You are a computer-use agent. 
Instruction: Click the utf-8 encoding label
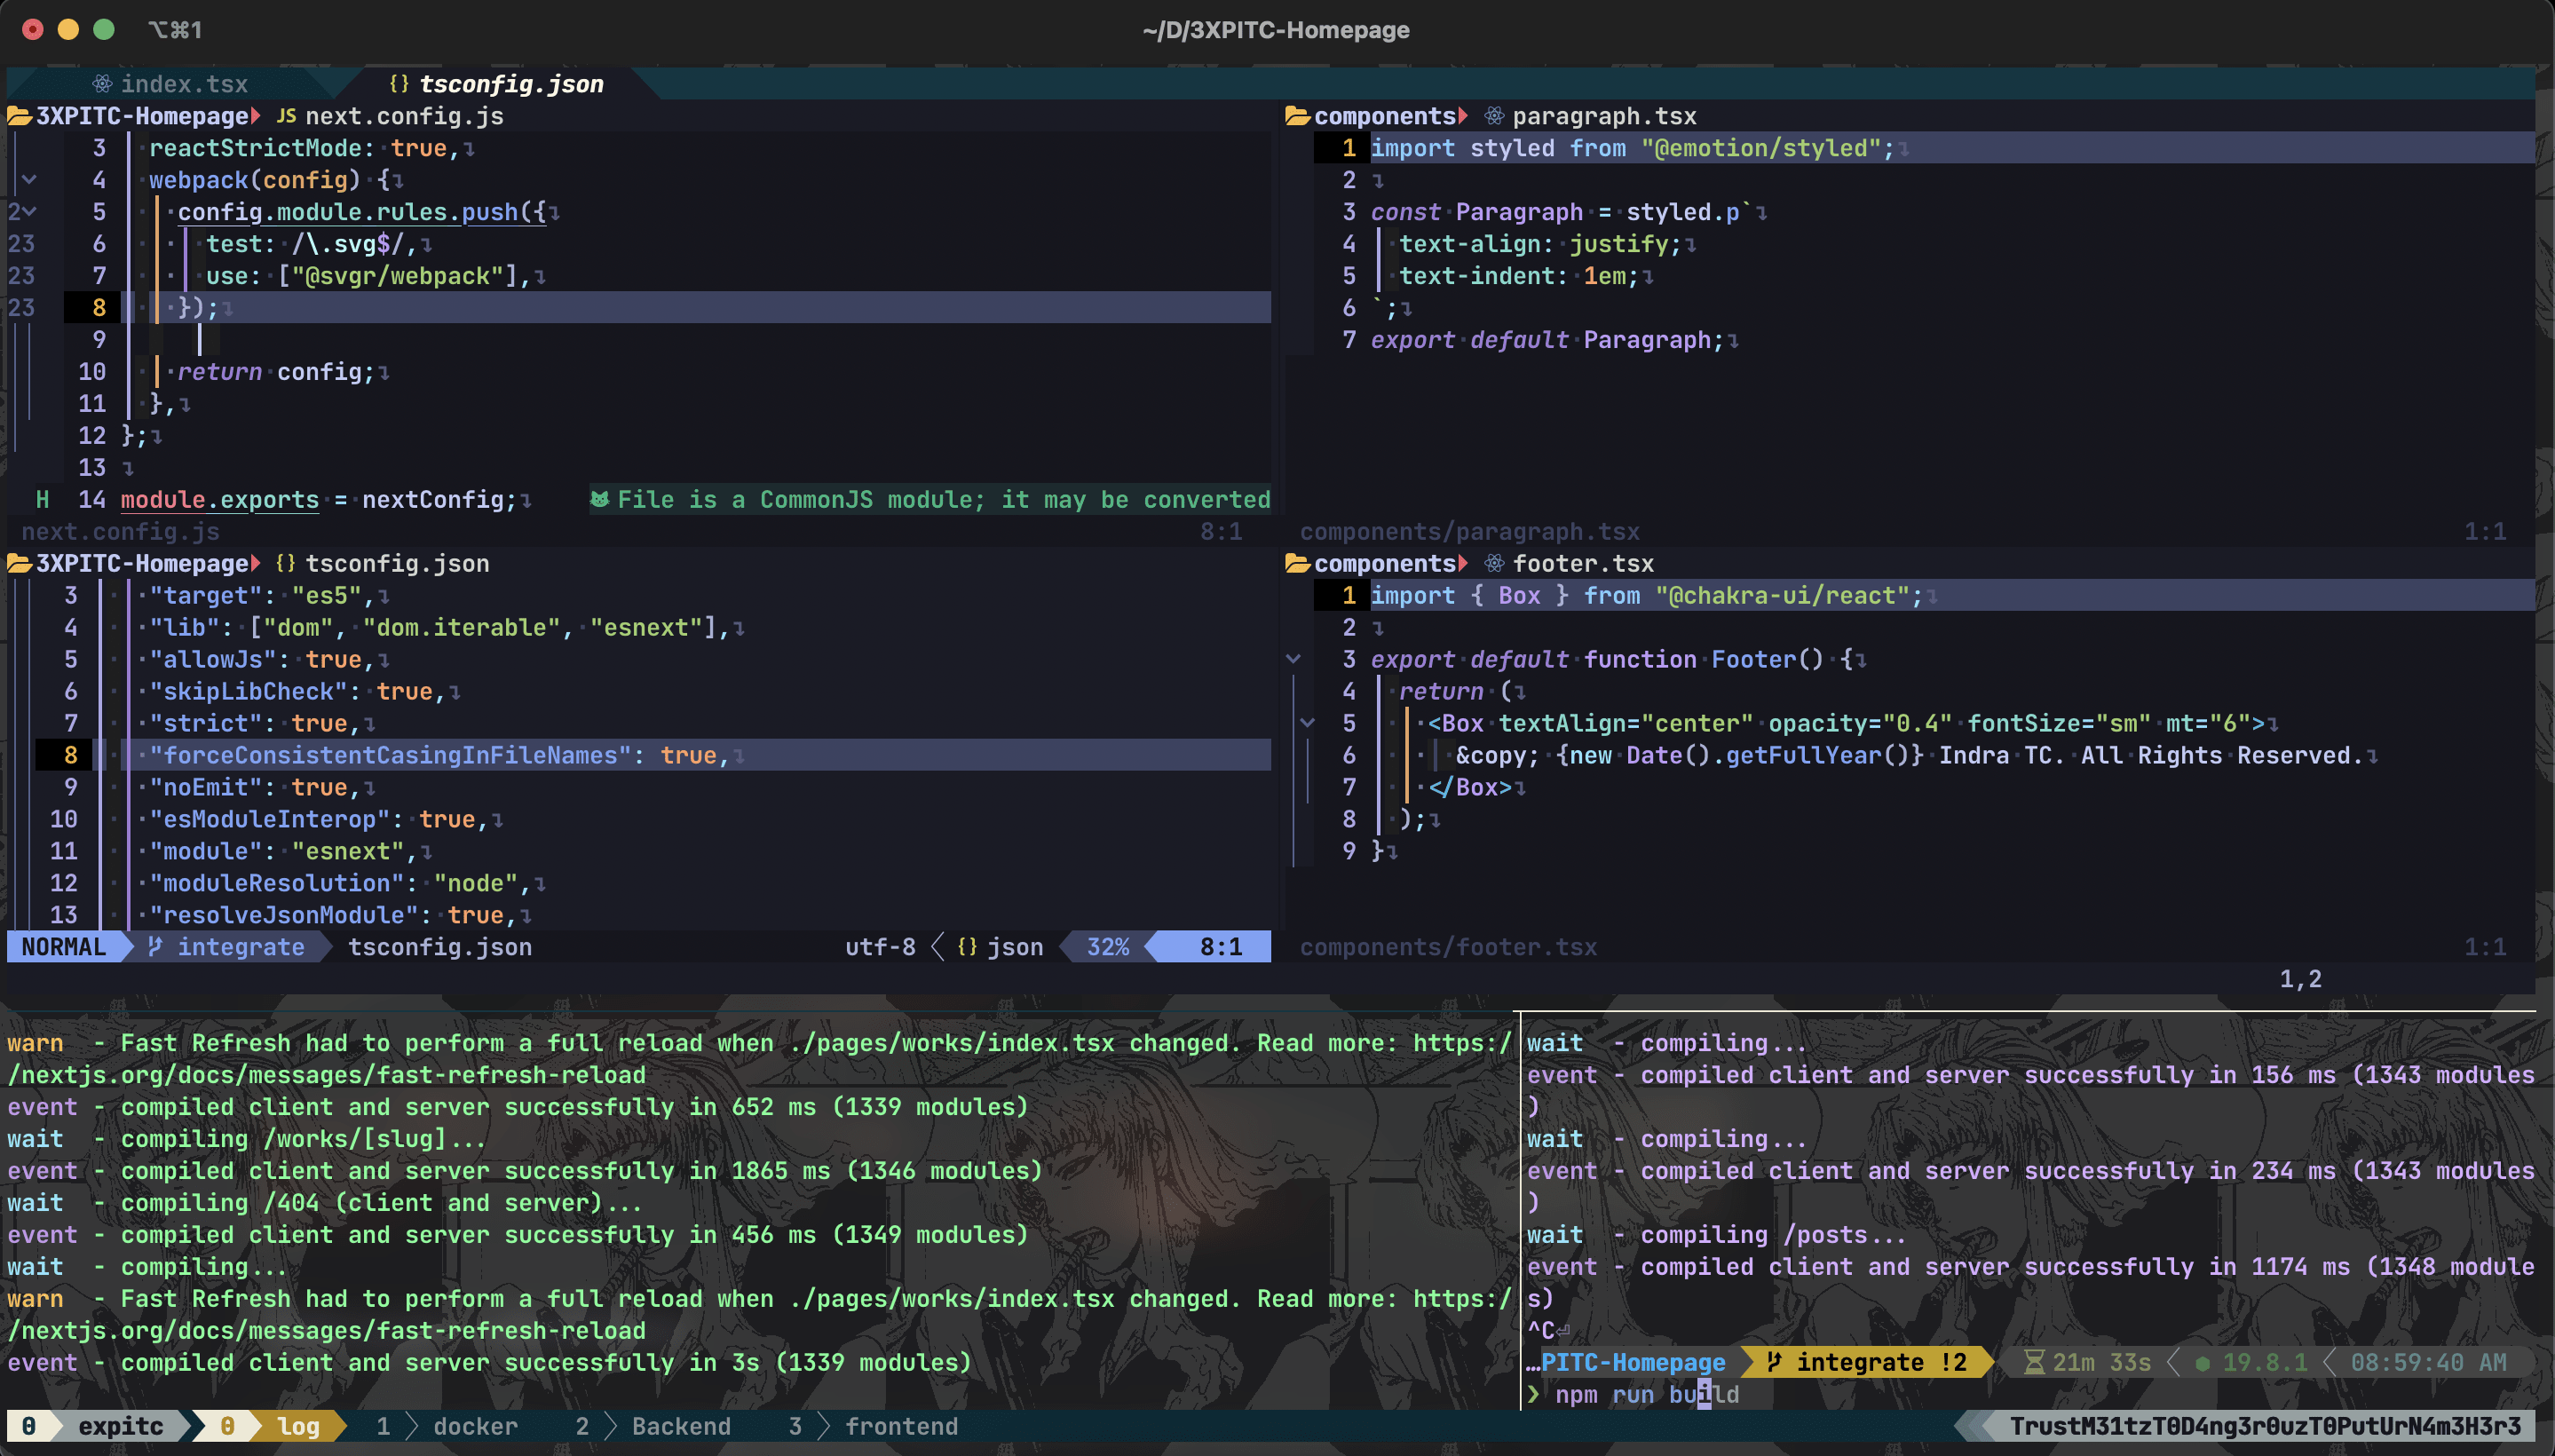pos(880,946)
